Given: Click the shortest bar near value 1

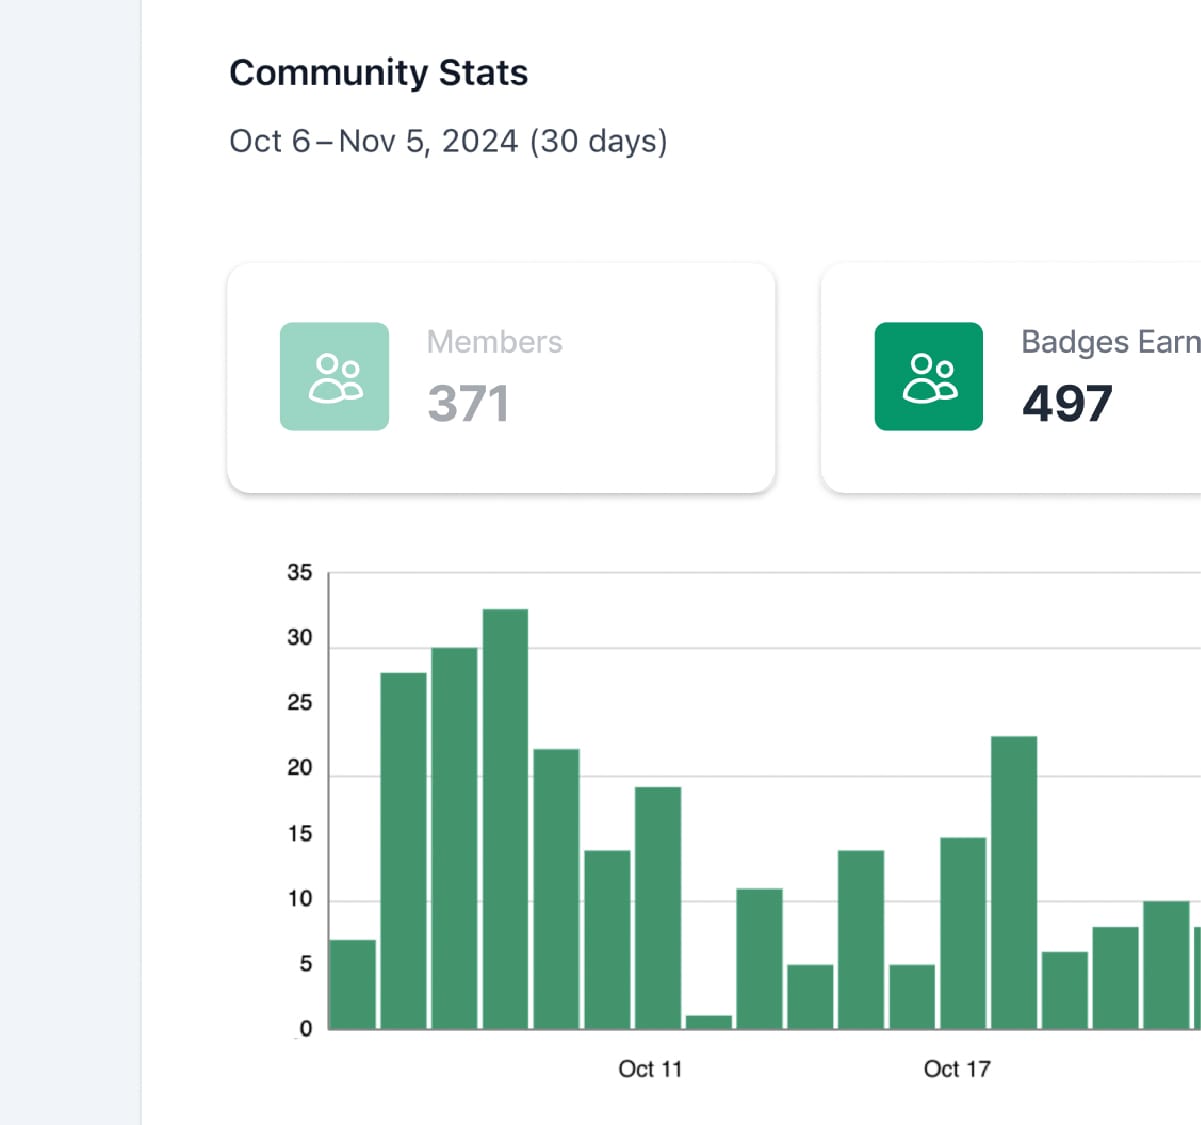Looking at the screenshot, I should (709, 1021).
